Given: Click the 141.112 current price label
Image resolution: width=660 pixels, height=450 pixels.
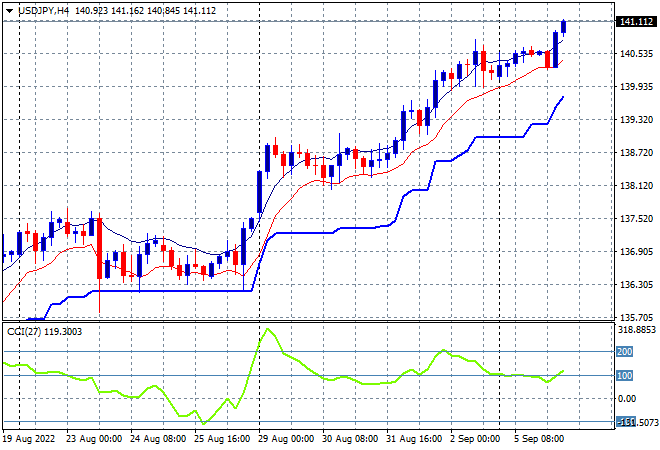Looking at the screenshot, I should click(x=636, y=21).
